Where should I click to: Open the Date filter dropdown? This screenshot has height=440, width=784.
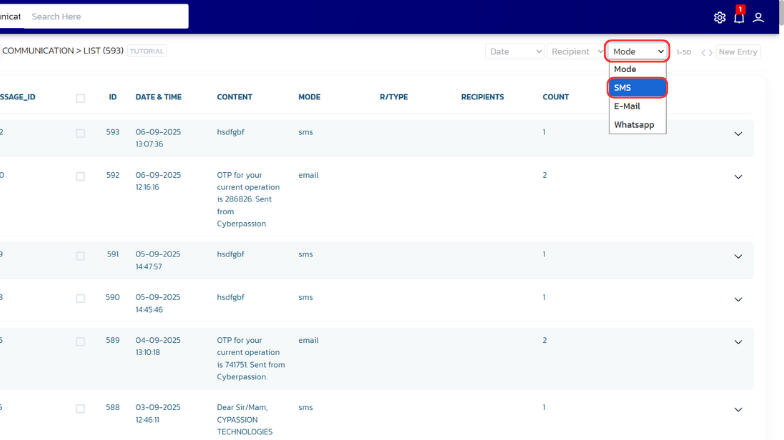(514, 51)
